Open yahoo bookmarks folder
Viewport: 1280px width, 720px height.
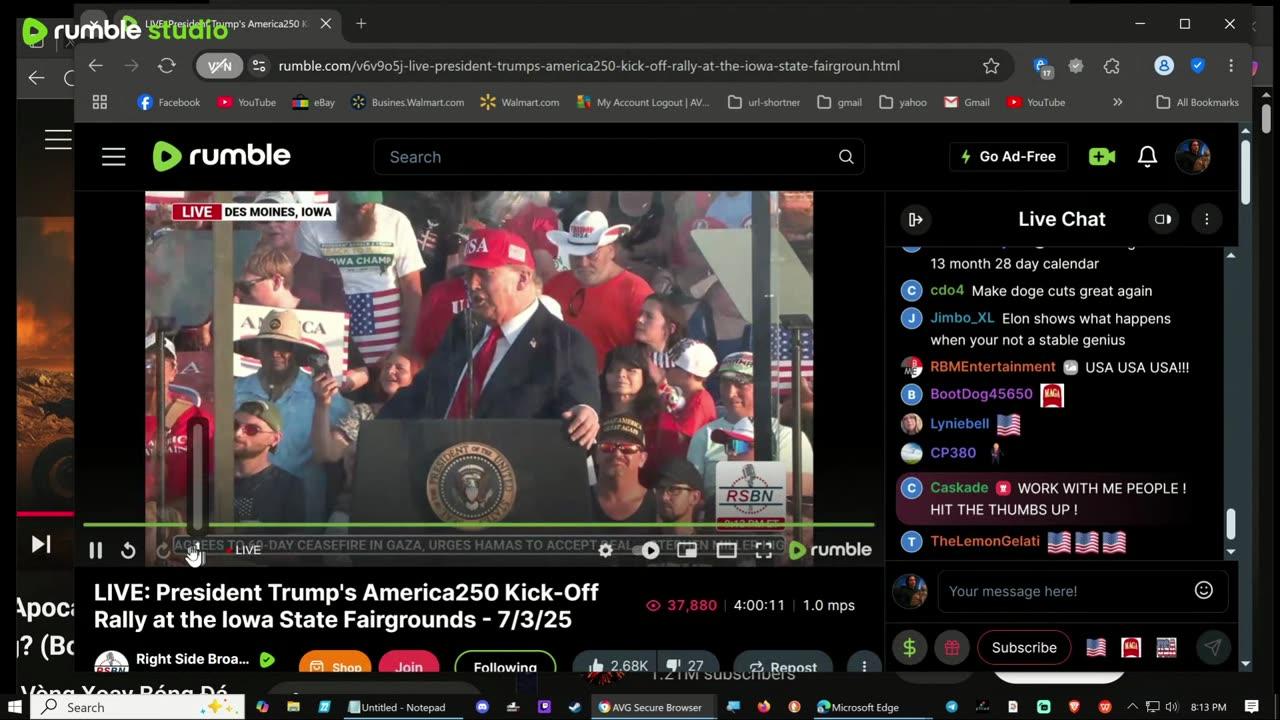click(x=903, y=102)
